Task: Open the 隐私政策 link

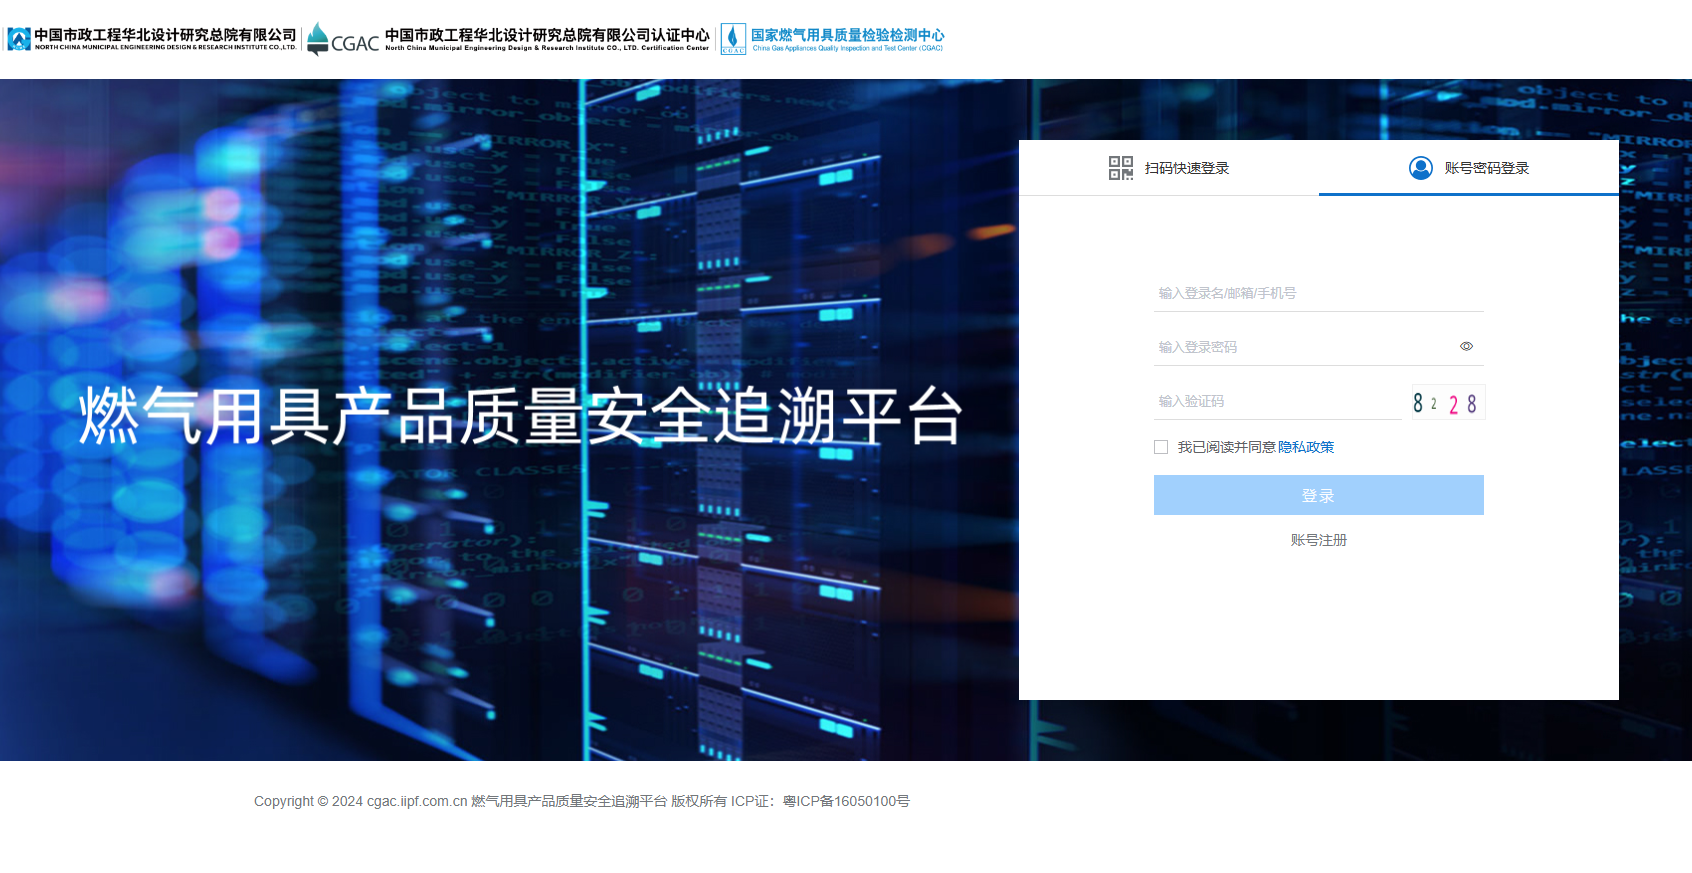Action: [1306, 447]
